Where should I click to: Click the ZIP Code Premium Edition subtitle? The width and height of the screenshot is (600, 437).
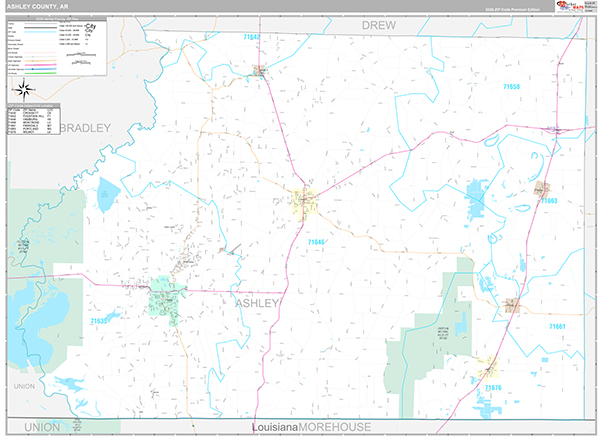[513, 9]
